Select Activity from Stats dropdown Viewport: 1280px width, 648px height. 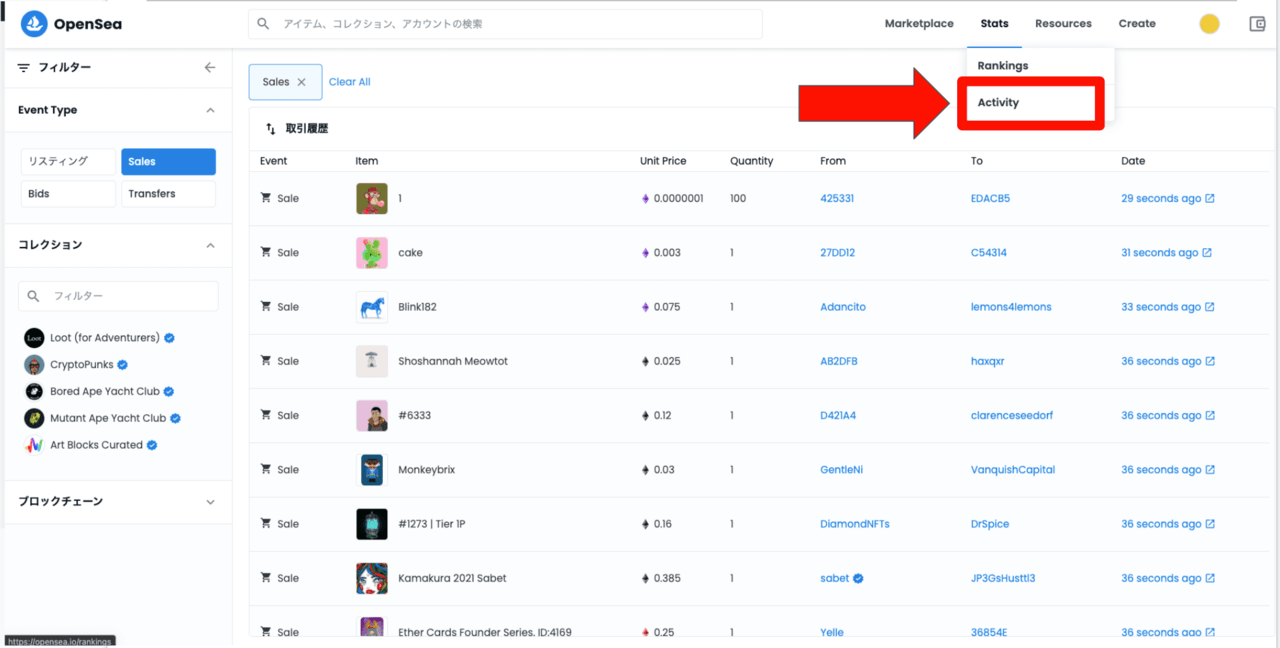pos(998,103)
